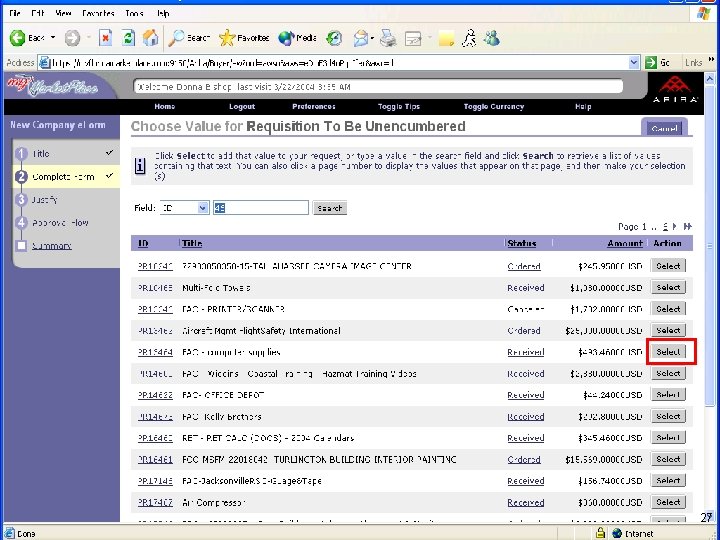The width and height of the screenshot is (720, 540).
Task: Sort by the Title column header
Action: pyautogui.click(x=191, y=243)
